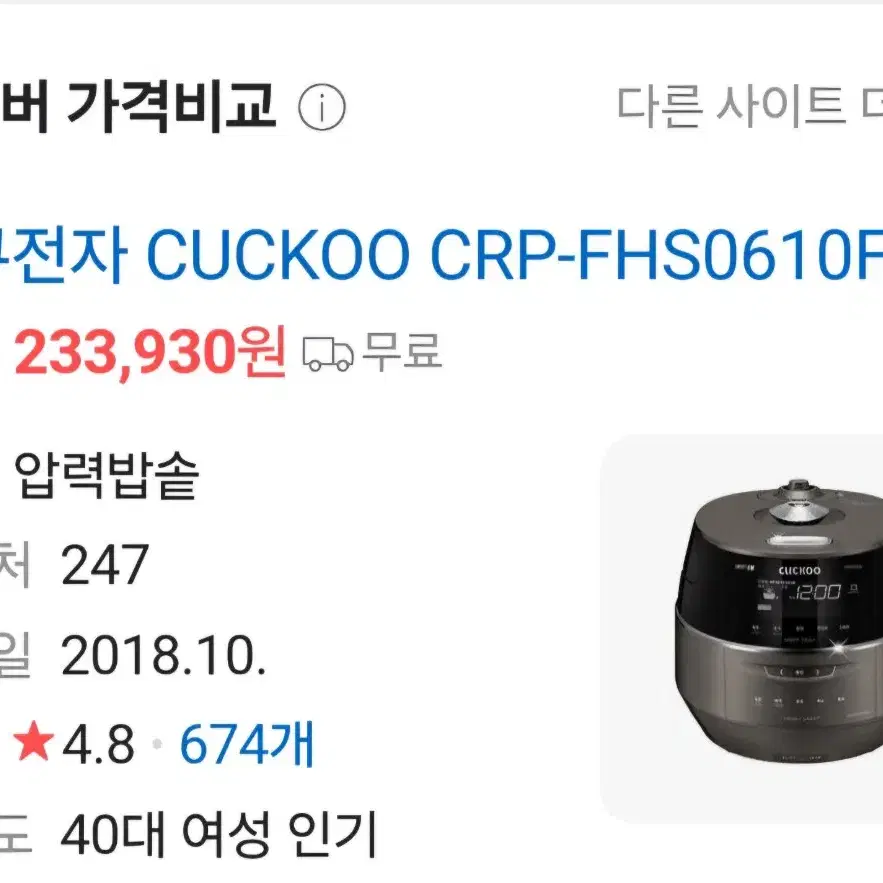
Task: Click the 무료 shipping label
Action: pyautogui.click(x=402, y=351)
